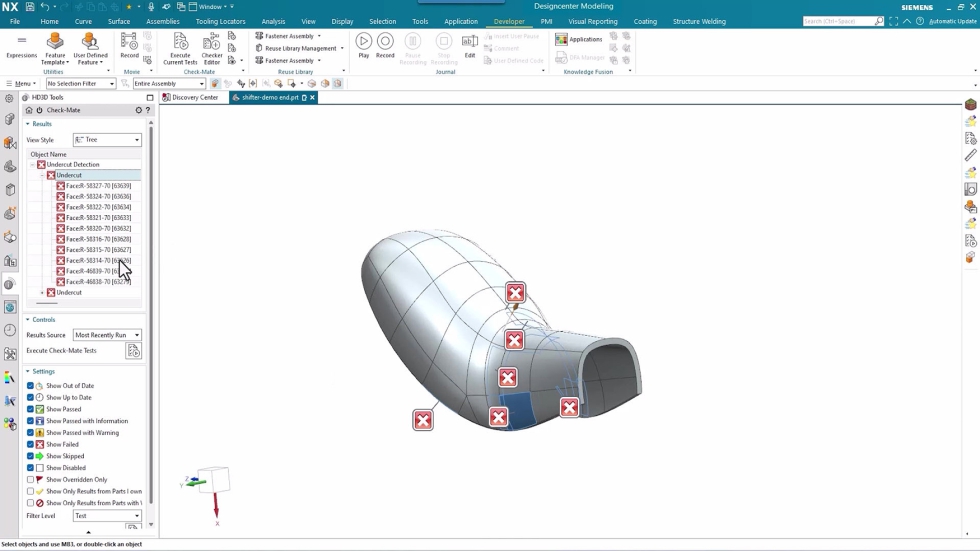Screen dimensions: 980x551
Task: Click the top failed marker on model
Action: (x=515, y=292)
